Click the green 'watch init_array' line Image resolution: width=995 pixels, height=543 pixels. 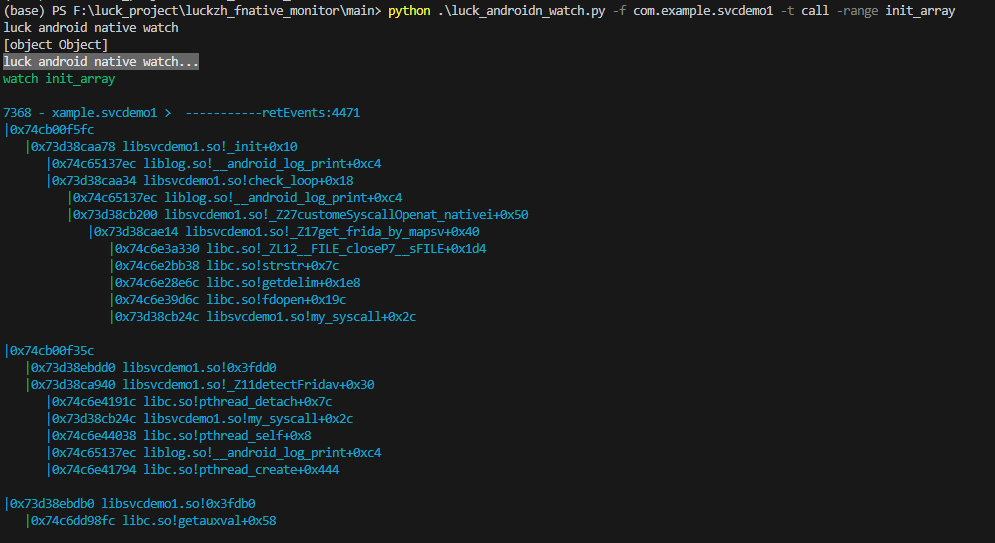point(59,79)
